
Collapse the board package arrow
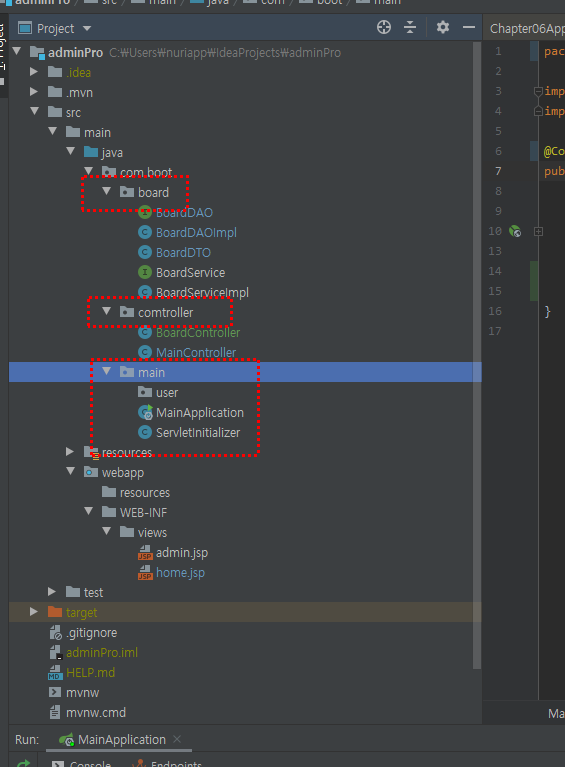(107, 191)
